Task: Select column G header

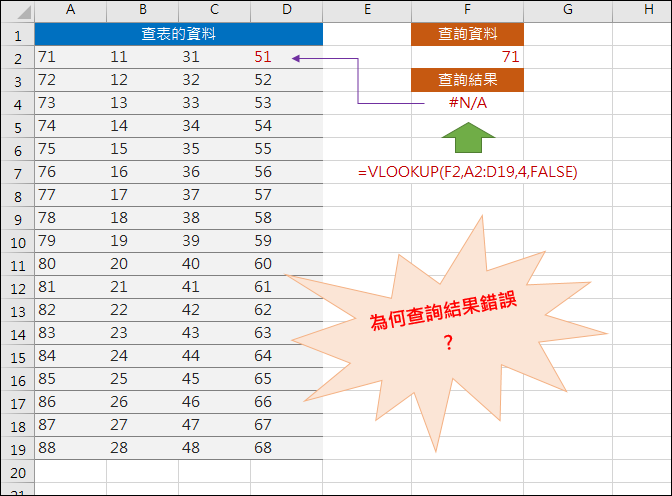Action: click(x=568, y=10)
